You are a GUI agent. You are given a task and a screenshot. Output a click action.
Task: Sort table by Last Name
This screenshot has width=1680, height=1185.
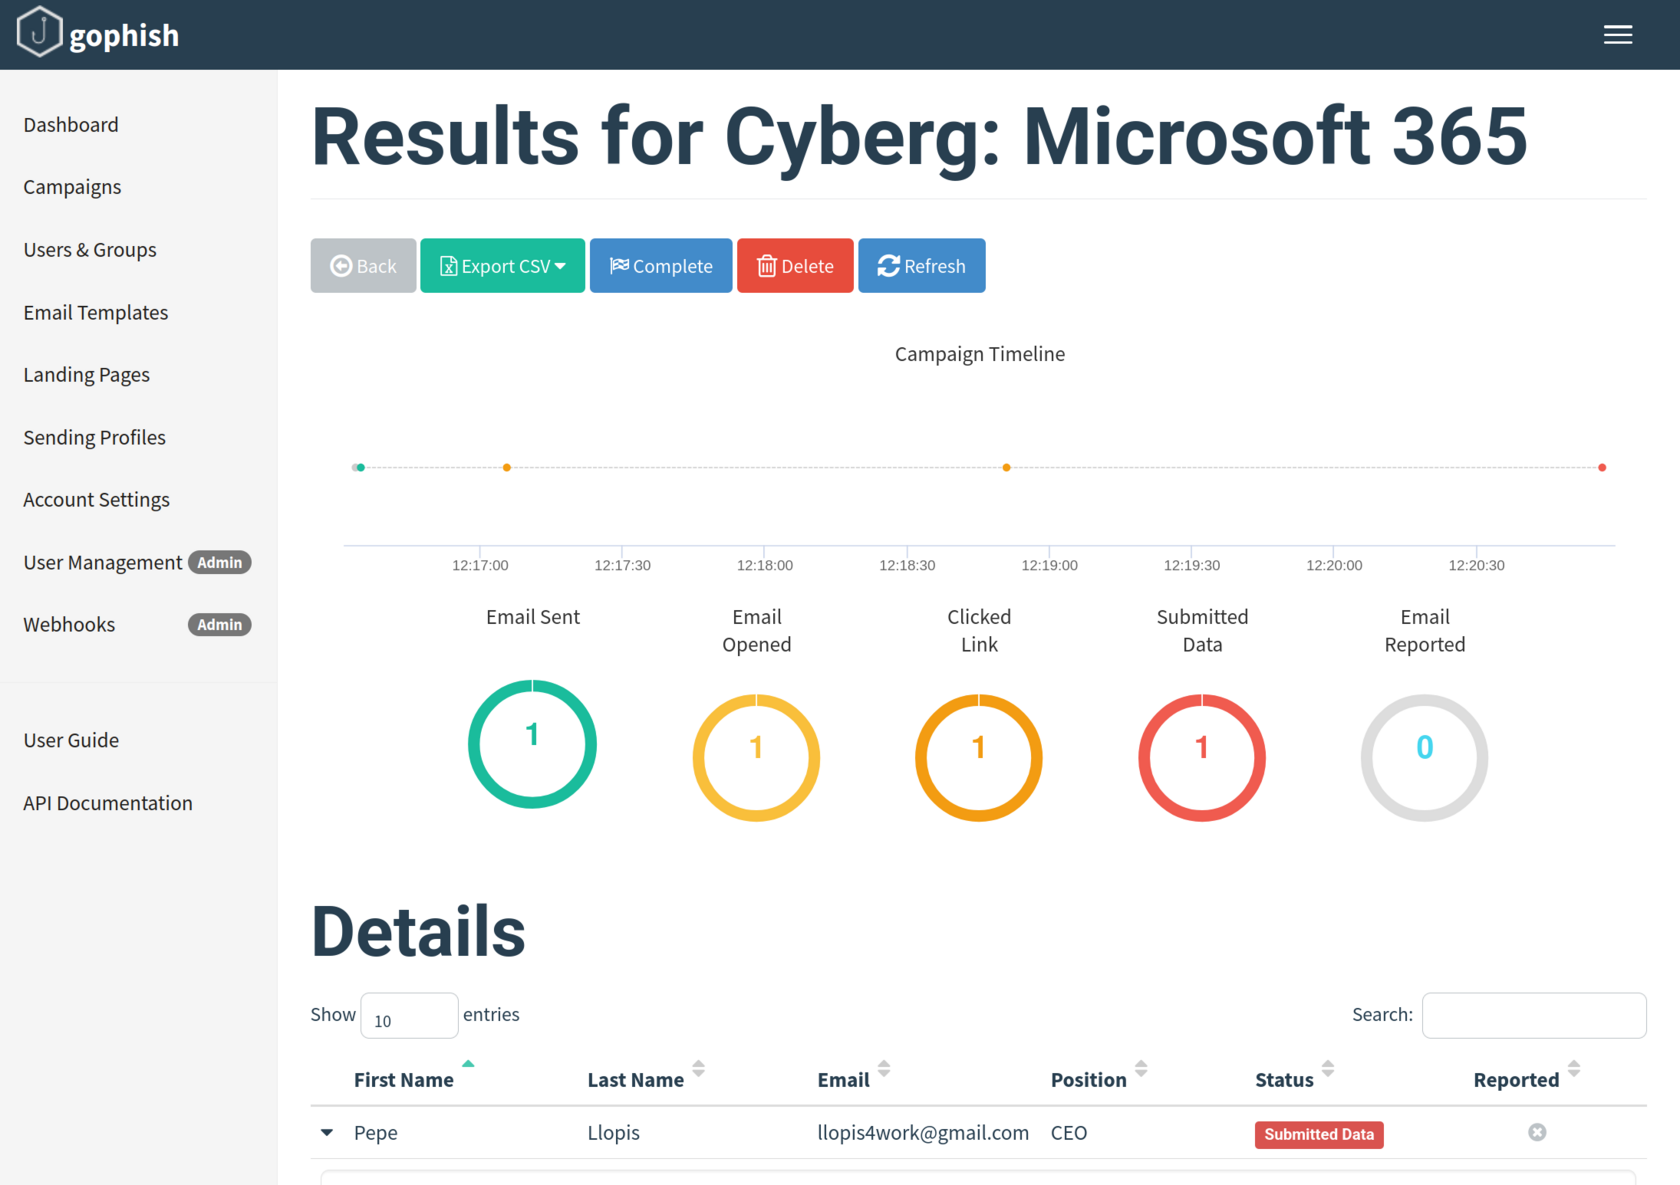(x=636, y=1080)
